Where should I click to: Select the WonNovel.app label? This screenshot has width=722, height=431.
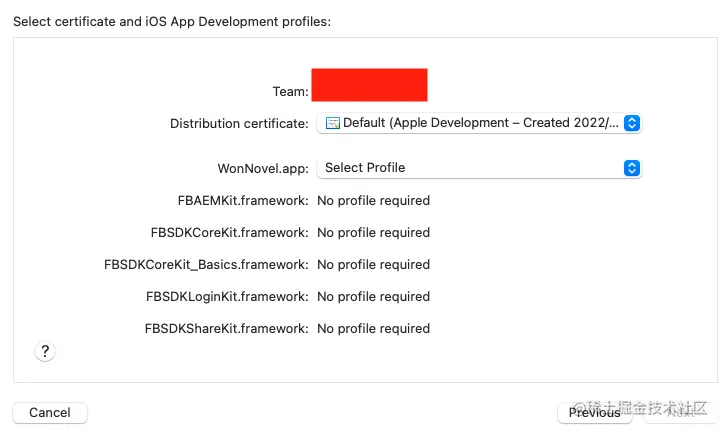[262, 169]
